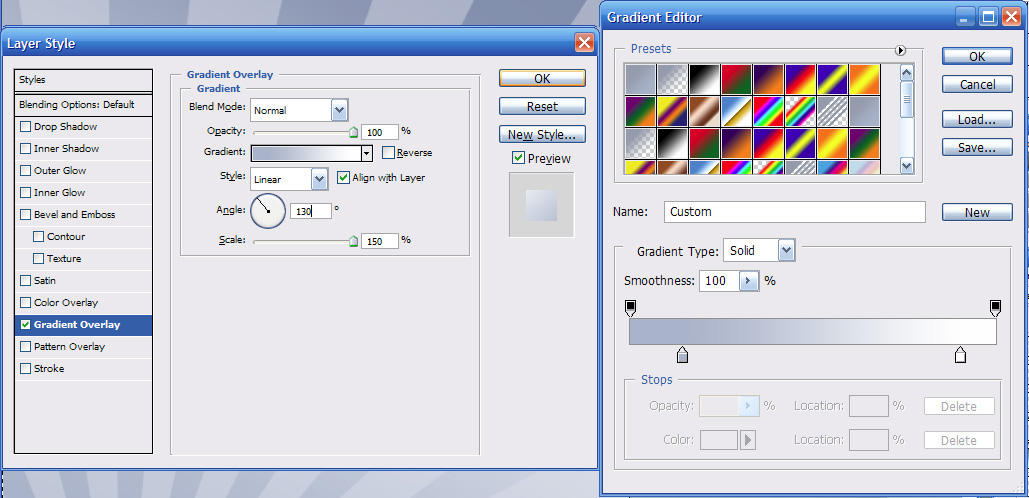Viewport: 1029px width, 498px height.
Task: Enable the Drop Shadow effect checkbox
Action: point(26,127)
